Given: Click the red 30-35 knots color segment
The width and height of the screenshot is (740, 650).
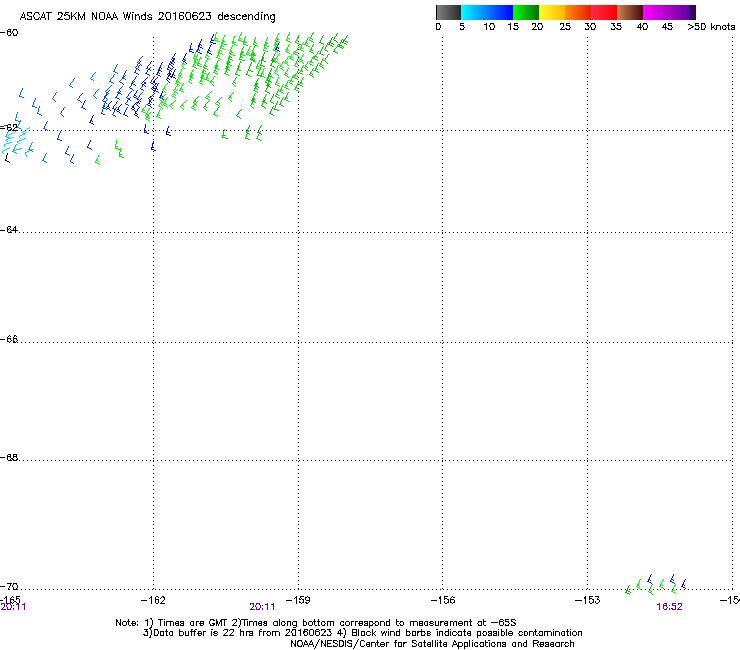Looking at the screenshot, I should tap(604, 12).
